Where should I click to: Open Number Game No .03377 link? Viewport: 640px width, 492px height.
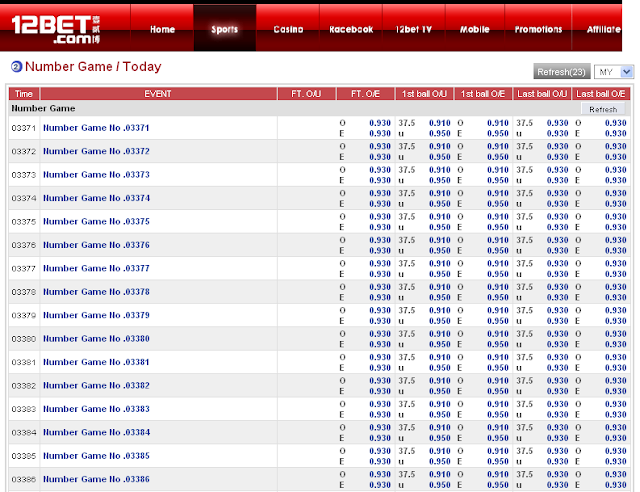coord(96,268)
